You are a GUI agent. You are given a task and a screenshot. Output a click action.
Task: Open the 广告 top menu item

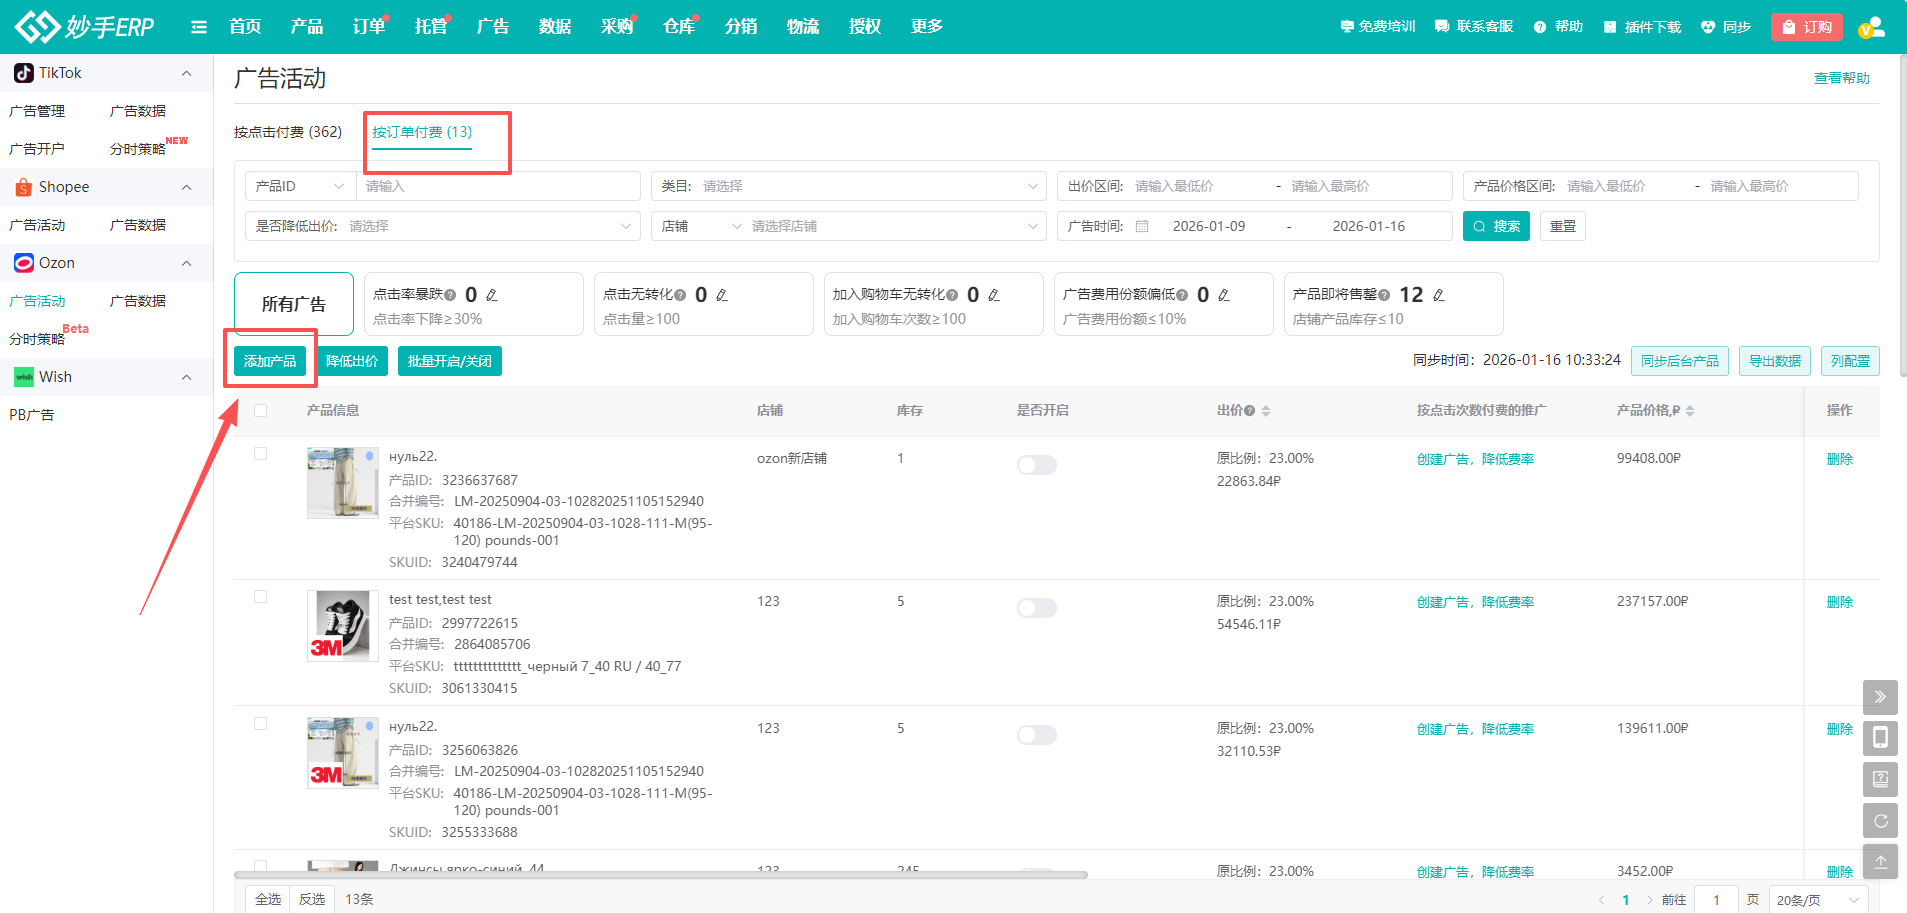(x=492, y=27)
